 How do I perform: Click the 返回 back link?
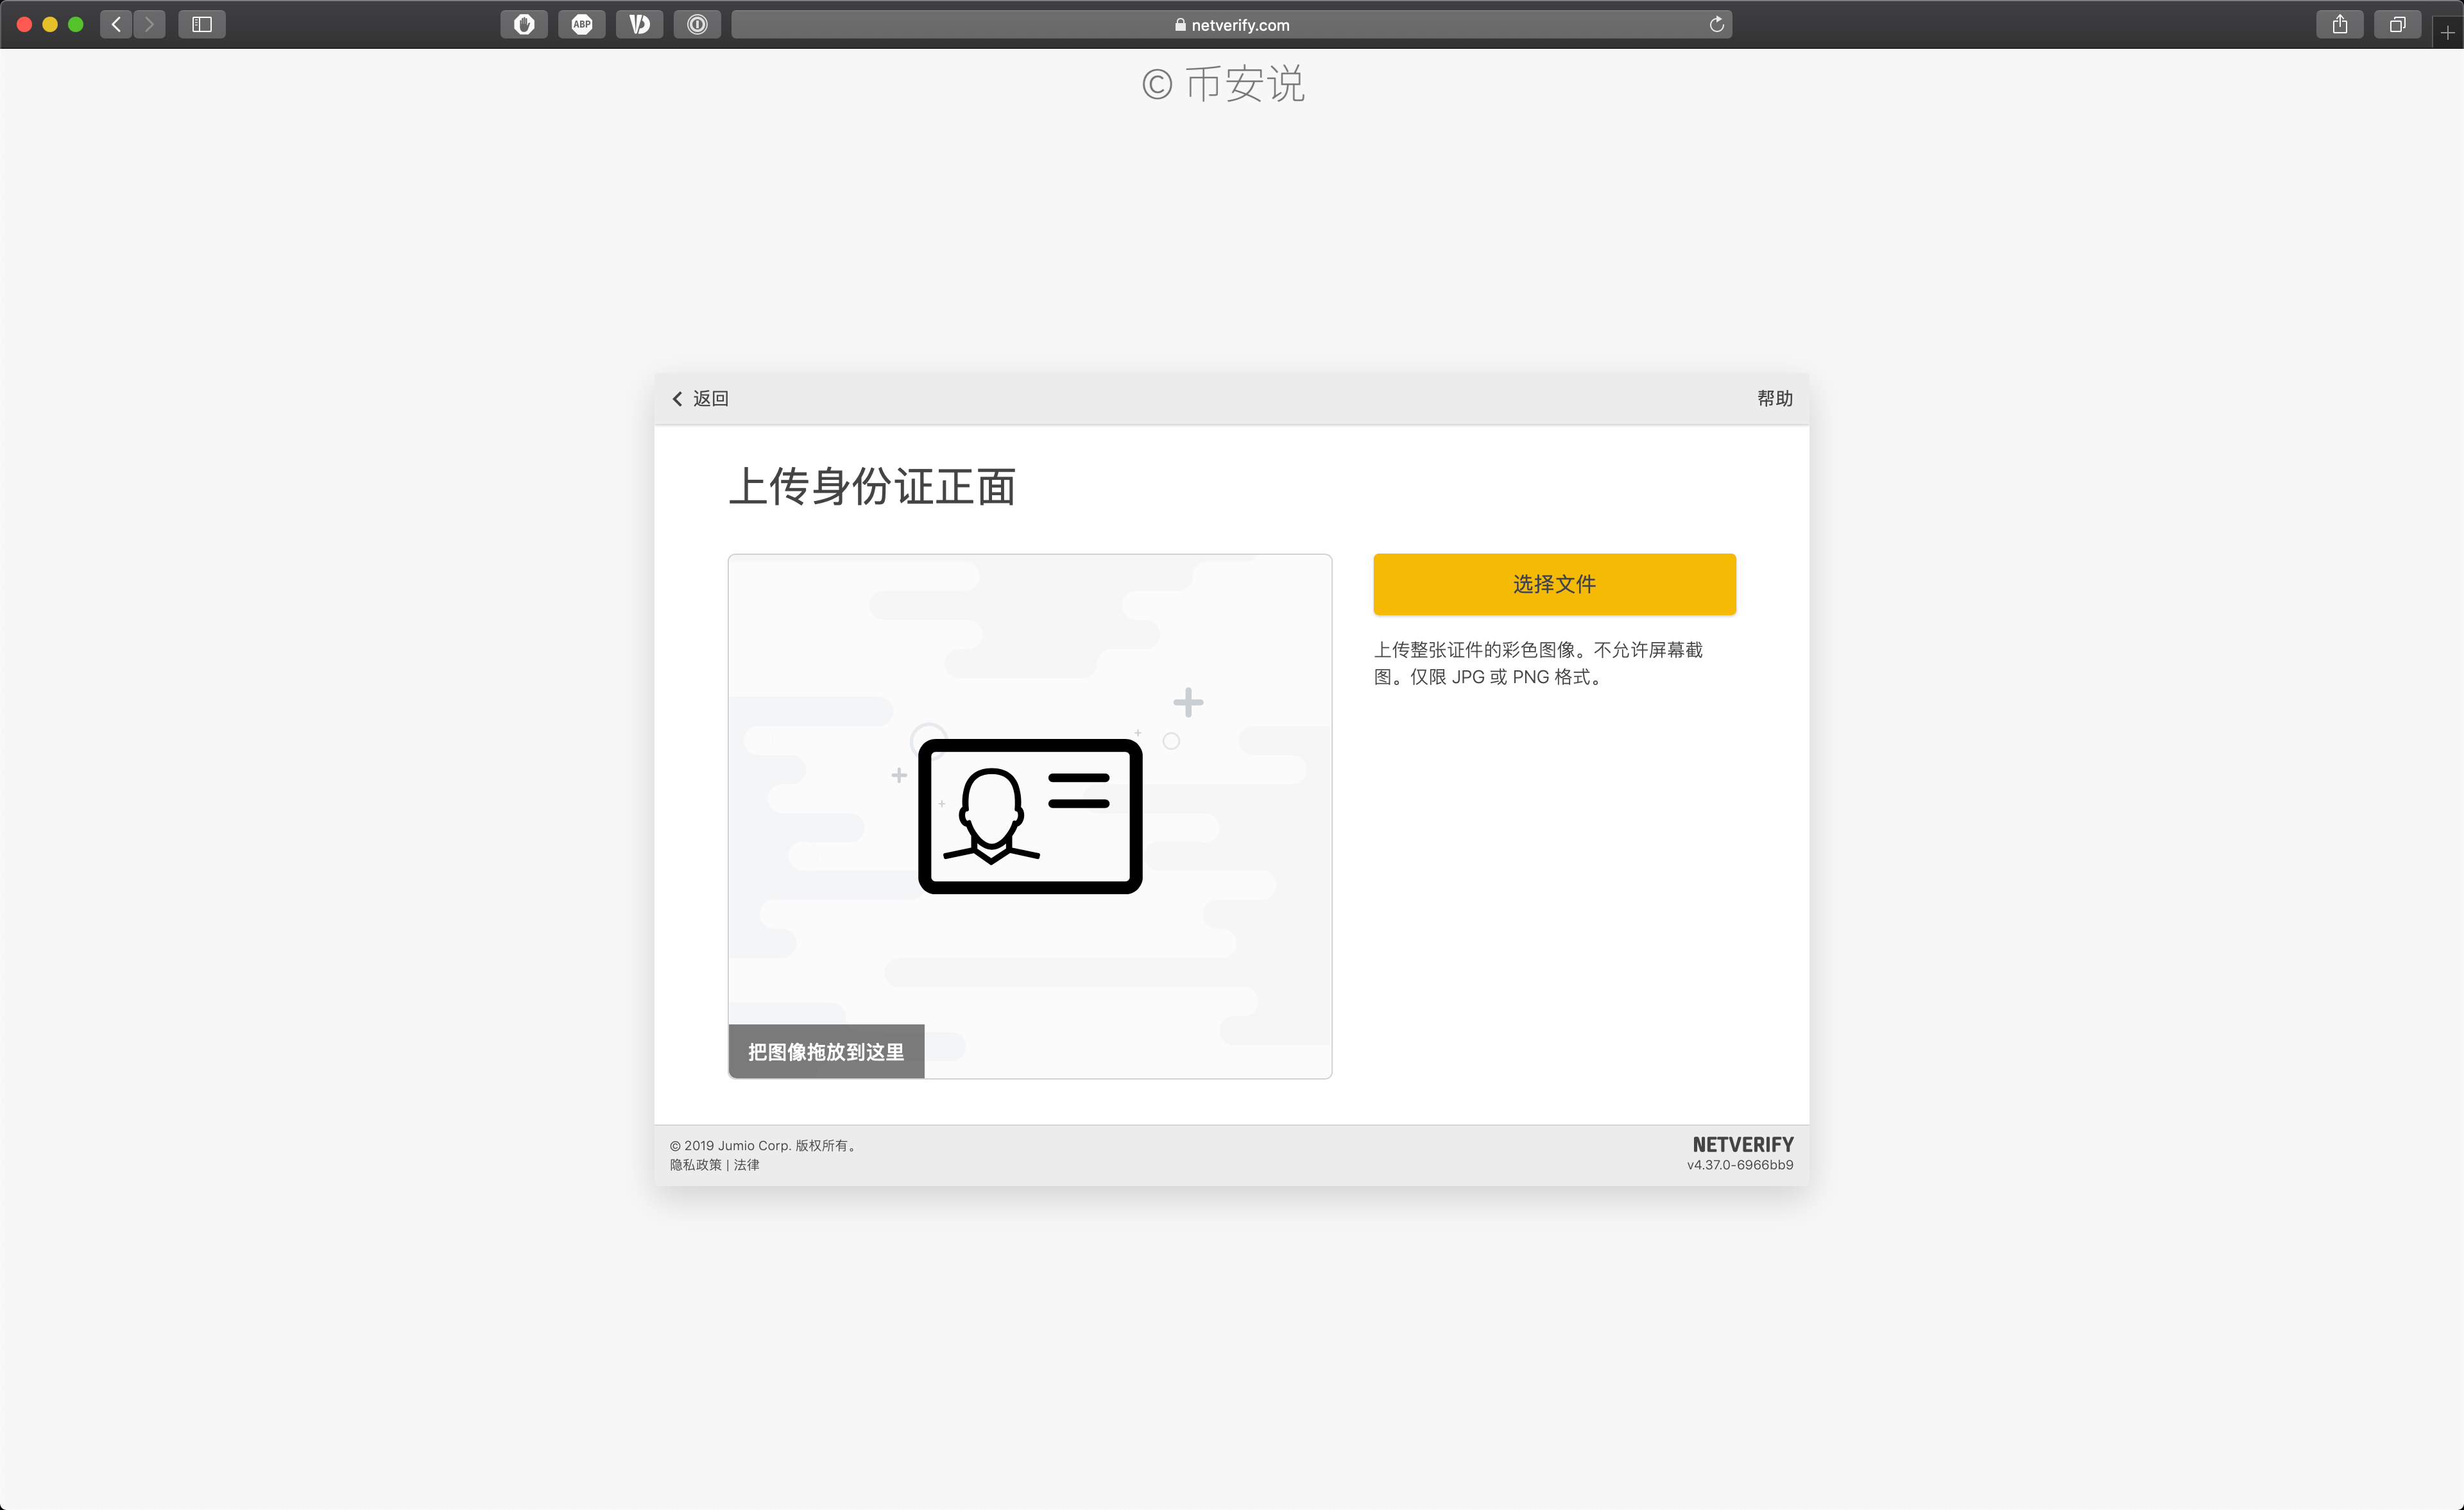tap(700, 398)
